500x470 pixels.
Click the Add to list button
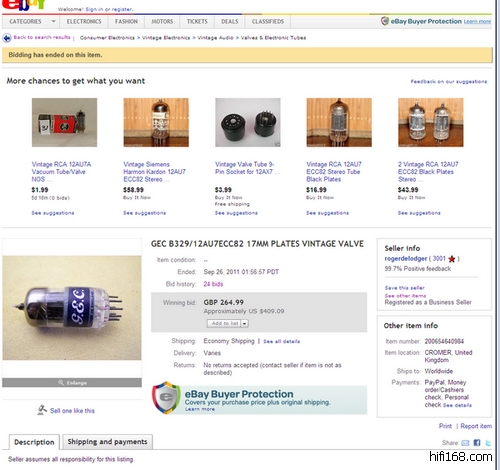click(x=224, y=323)
